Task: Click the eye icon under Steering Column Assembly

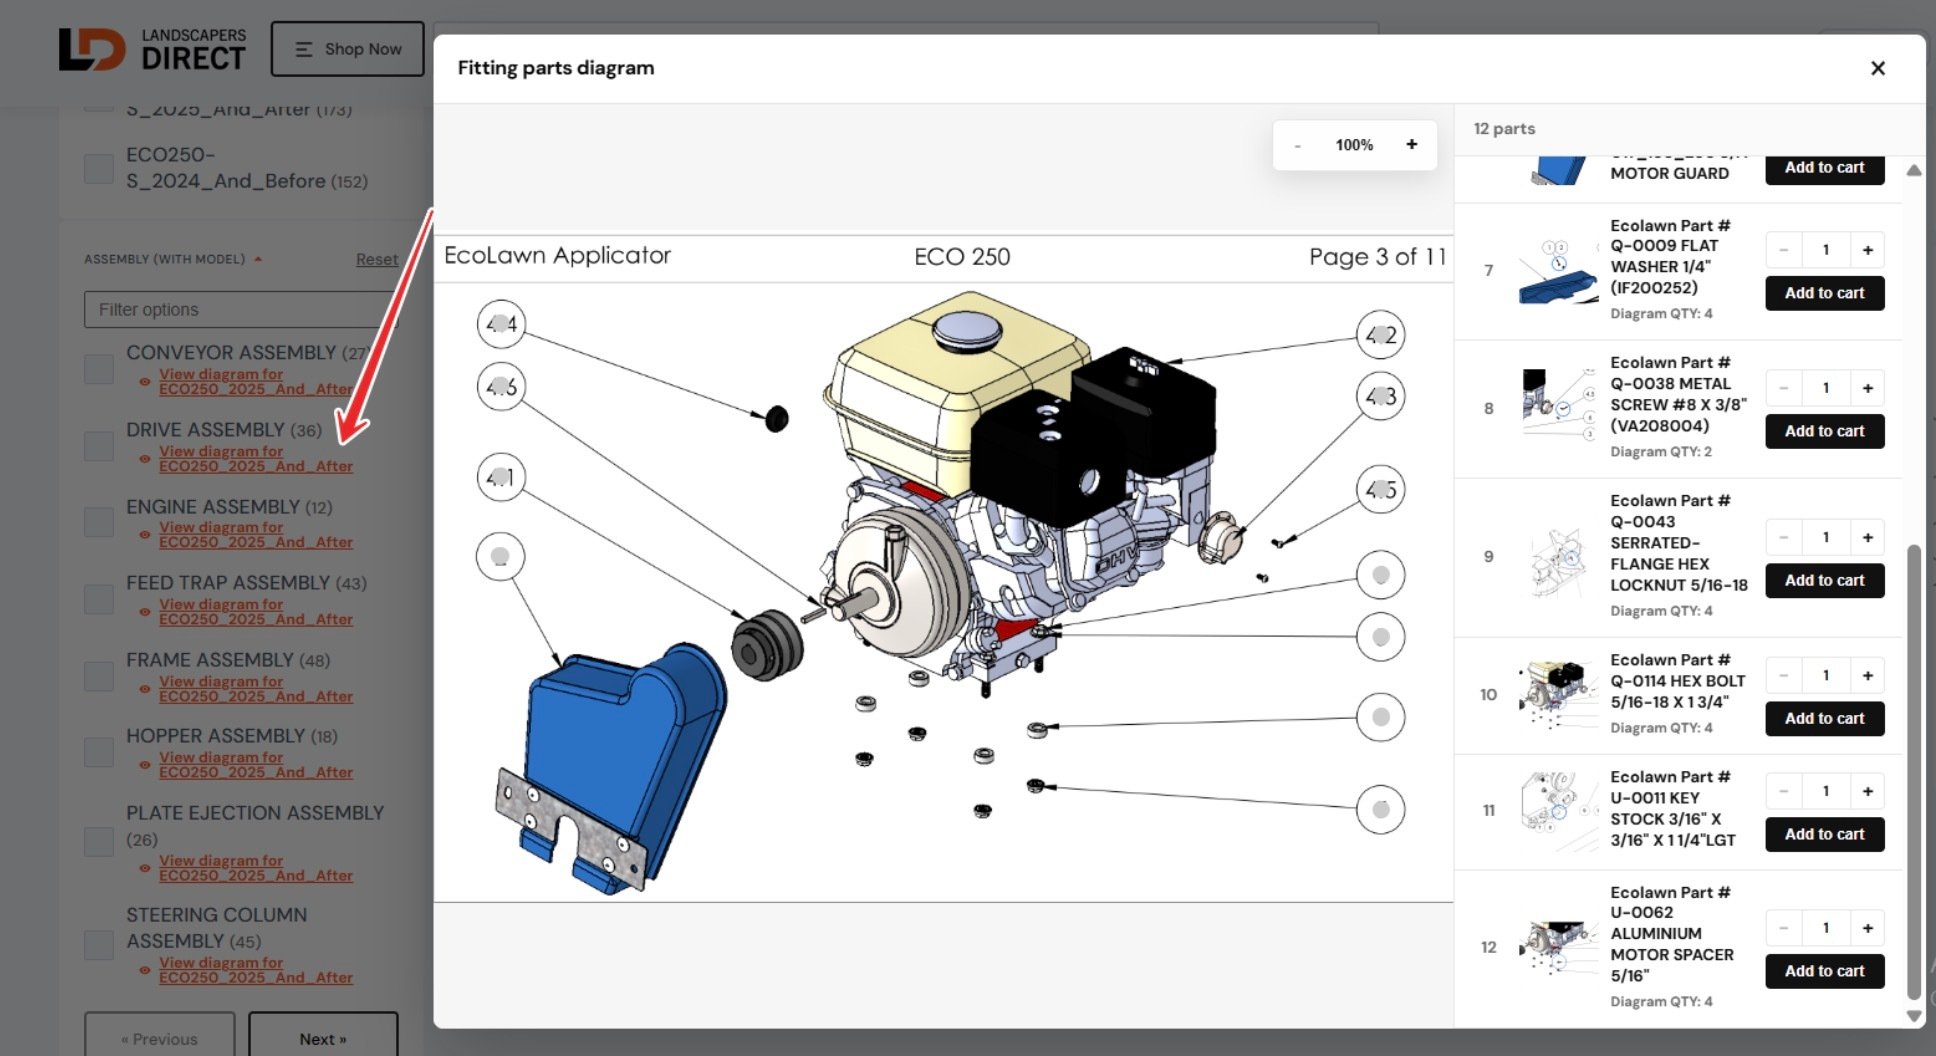Action: click(145, 970)
